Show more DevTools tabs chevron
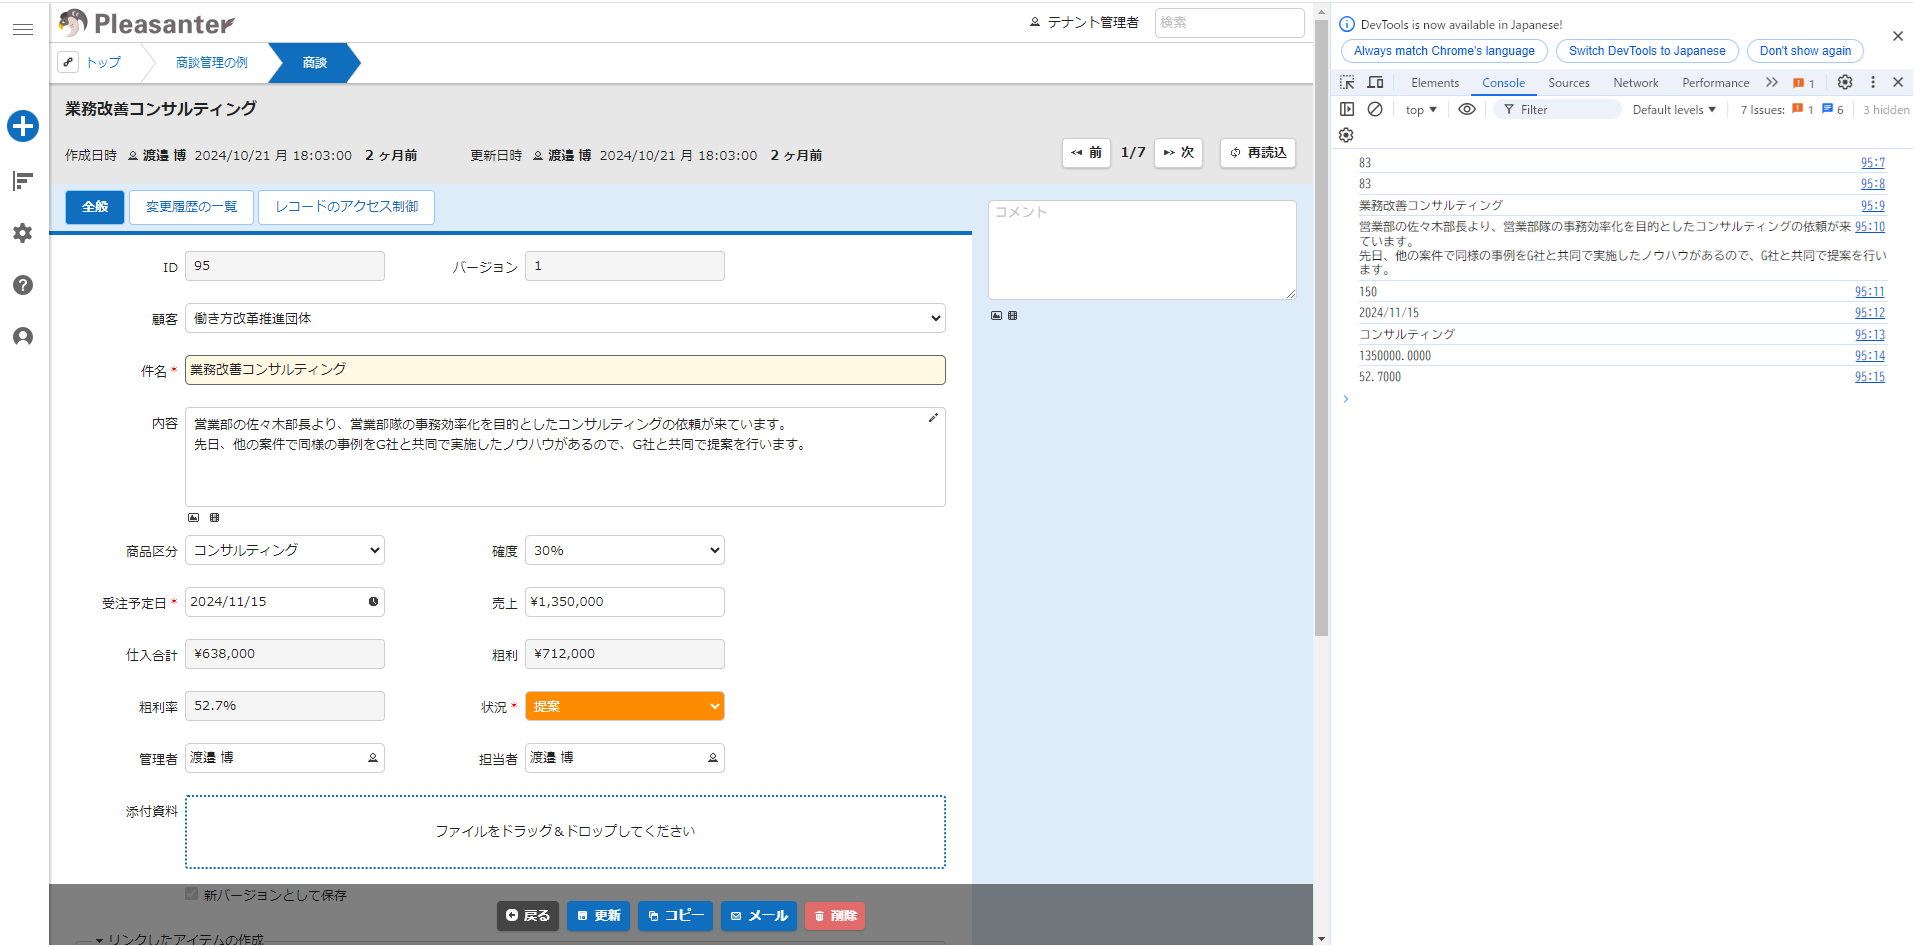Screen dimensions: 1915x947 coord(1772,83)
